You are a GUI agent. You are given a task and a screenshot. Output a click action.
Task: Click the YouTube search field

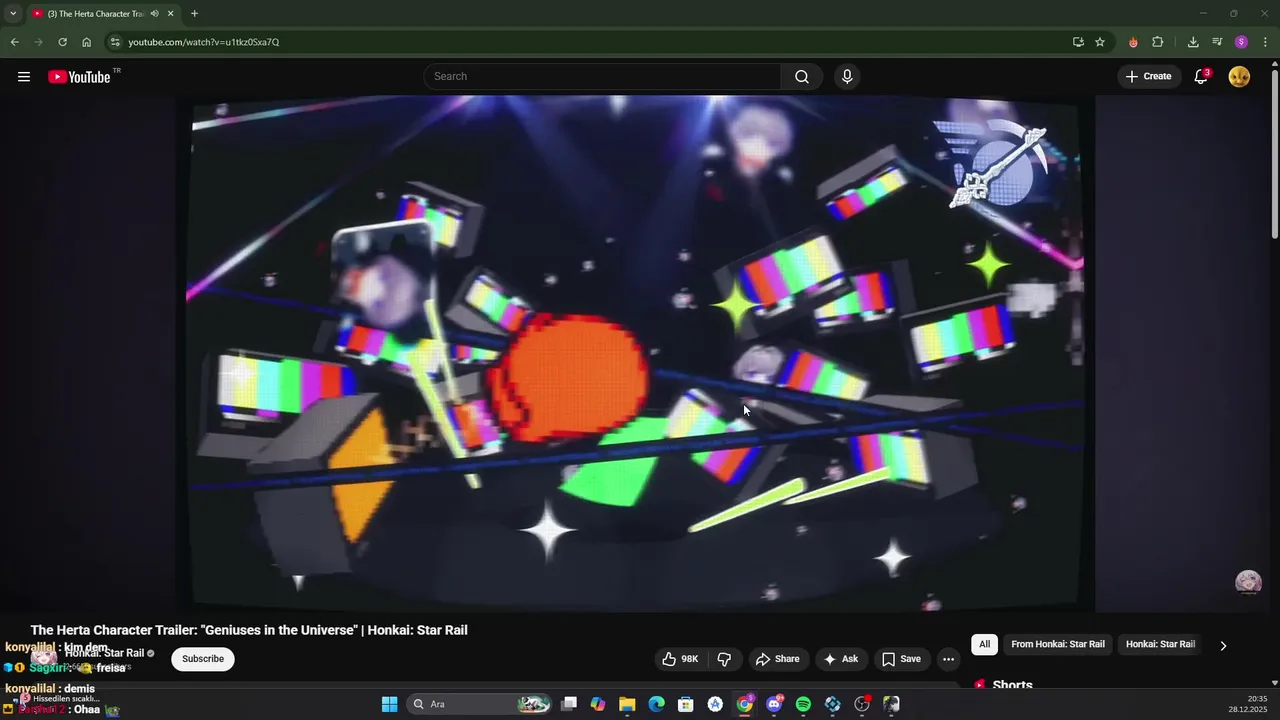pyautogui.click(x=602, y=77)
